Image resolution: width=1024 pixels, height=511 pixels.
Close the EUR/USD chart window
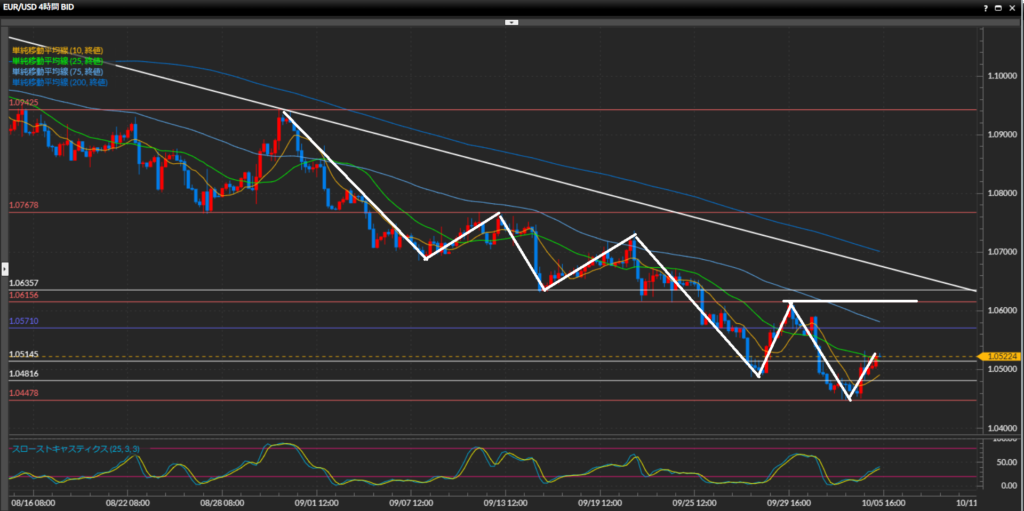[1011, 6]
